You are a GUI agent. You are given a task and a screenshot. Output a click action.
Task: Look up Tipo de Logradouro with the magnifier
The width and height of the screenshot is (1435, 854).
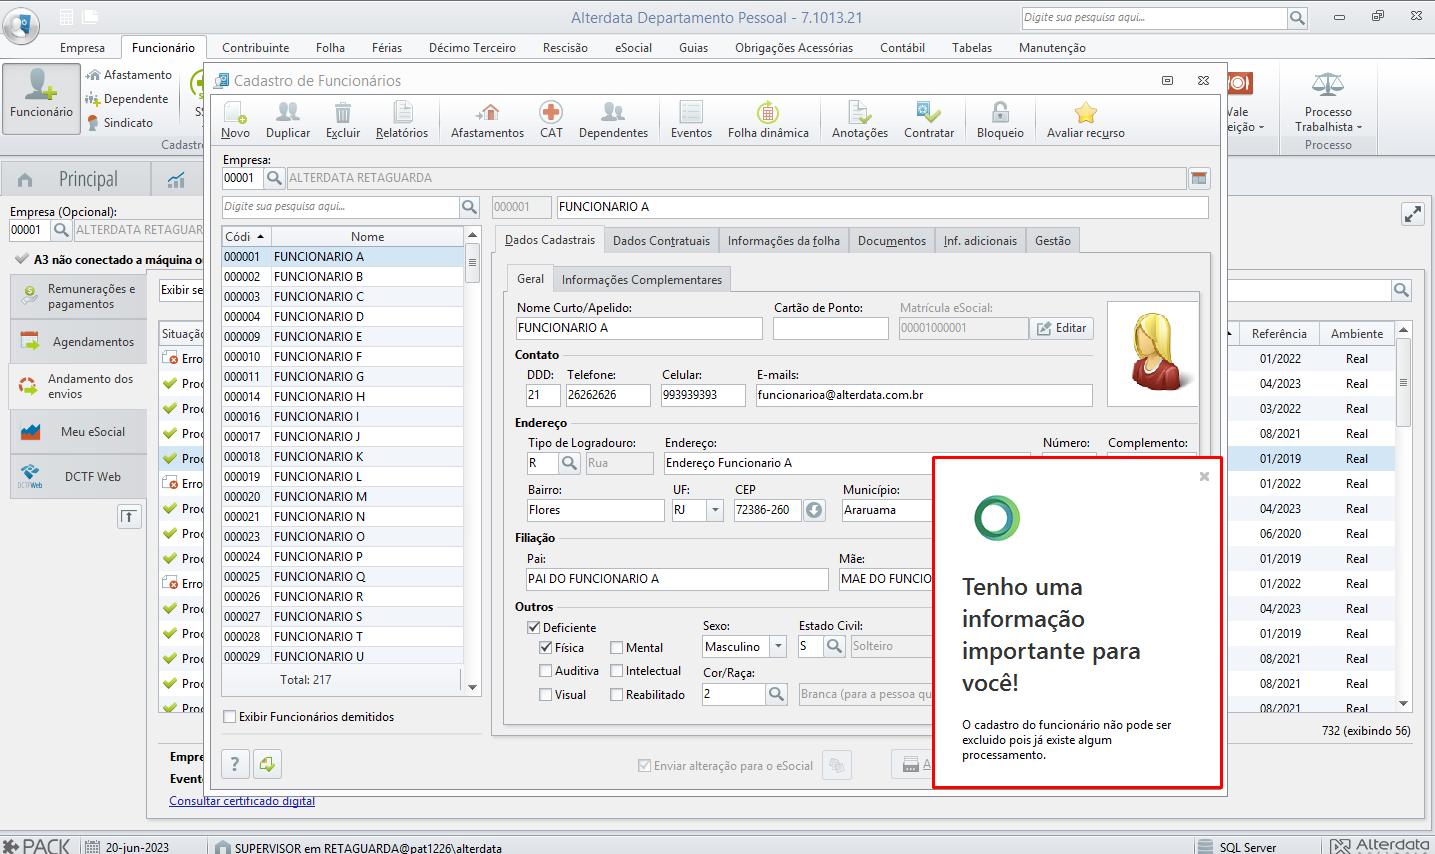tap(569, 463)
